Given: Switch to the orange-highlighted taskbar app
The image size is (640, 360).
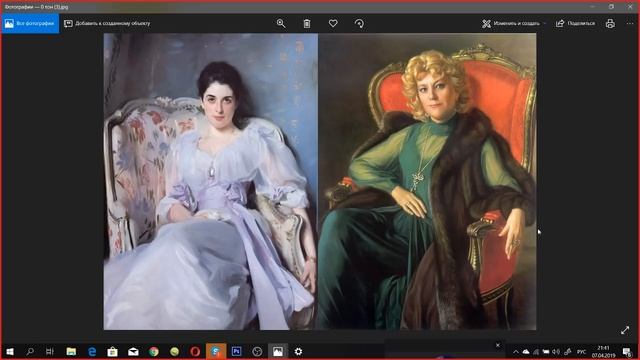Looking at the screenshot, I should click(216, 351).
